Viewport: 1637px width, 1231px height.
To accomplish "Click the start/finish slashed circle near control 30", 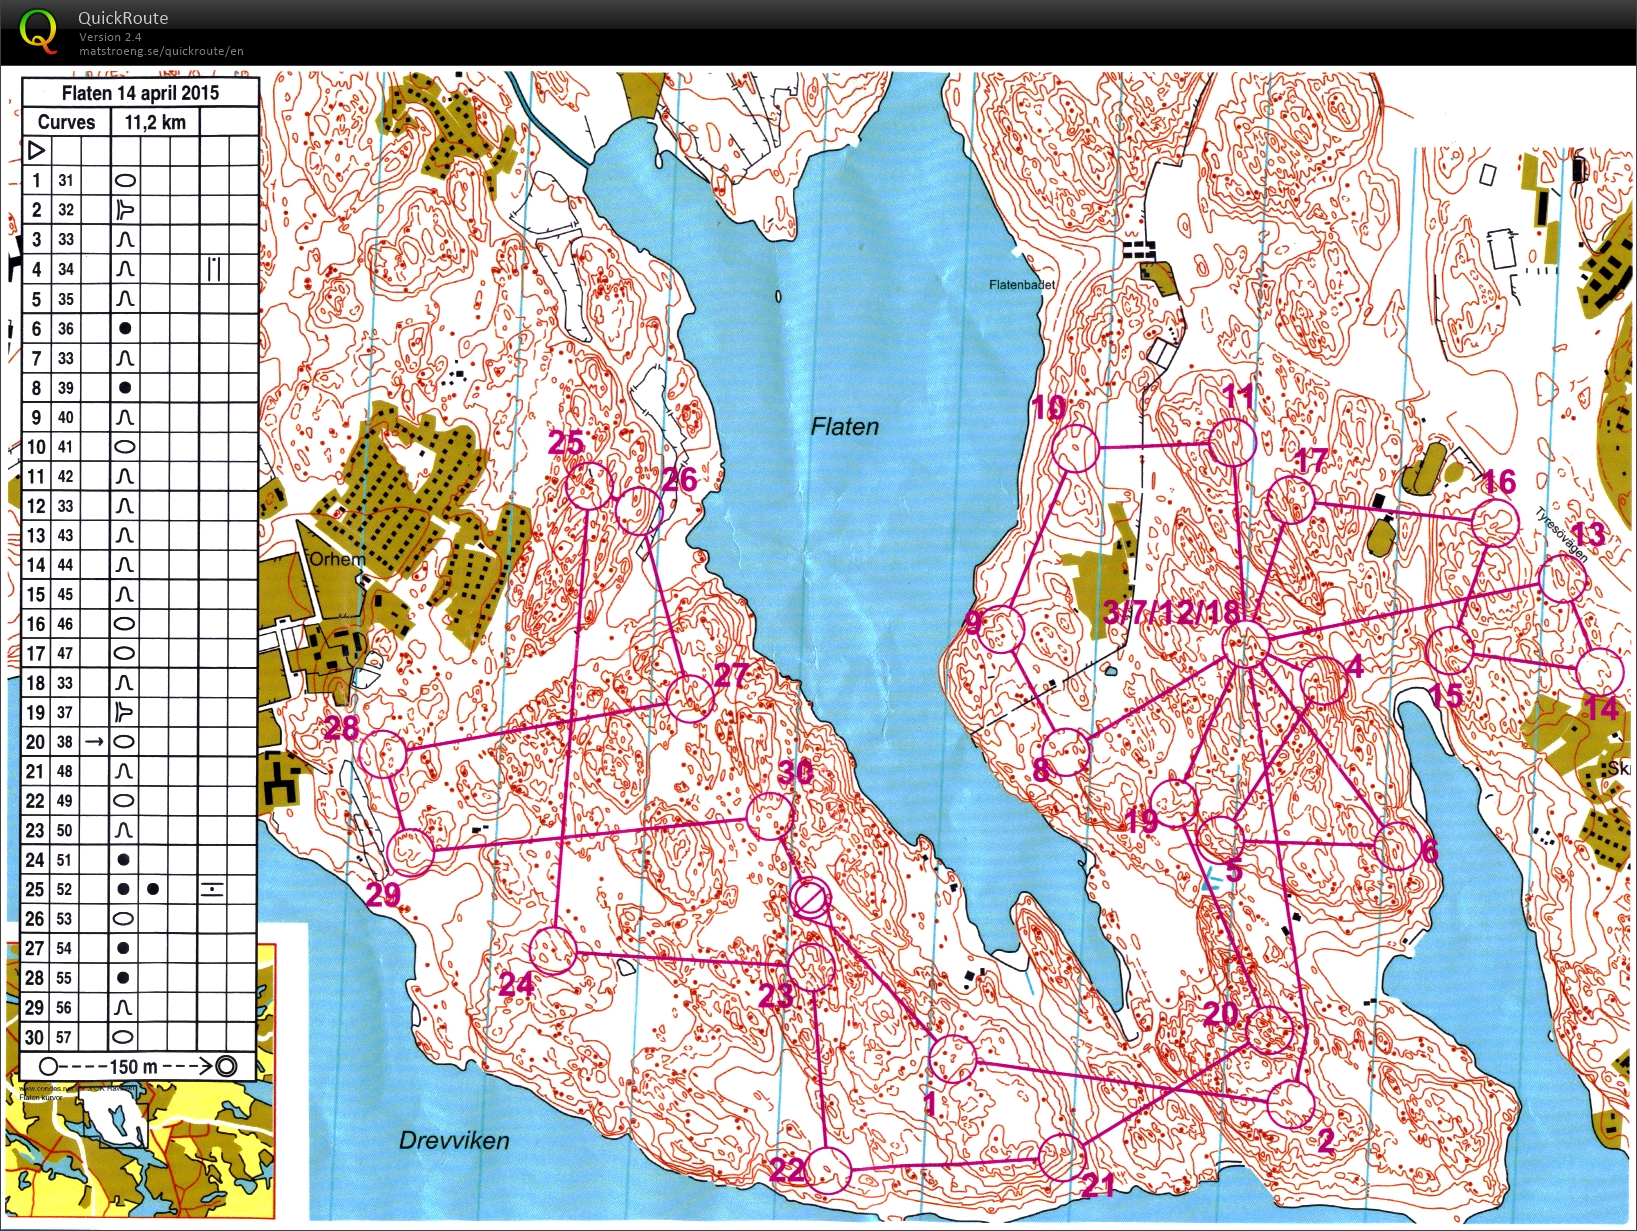I will 809,899.
